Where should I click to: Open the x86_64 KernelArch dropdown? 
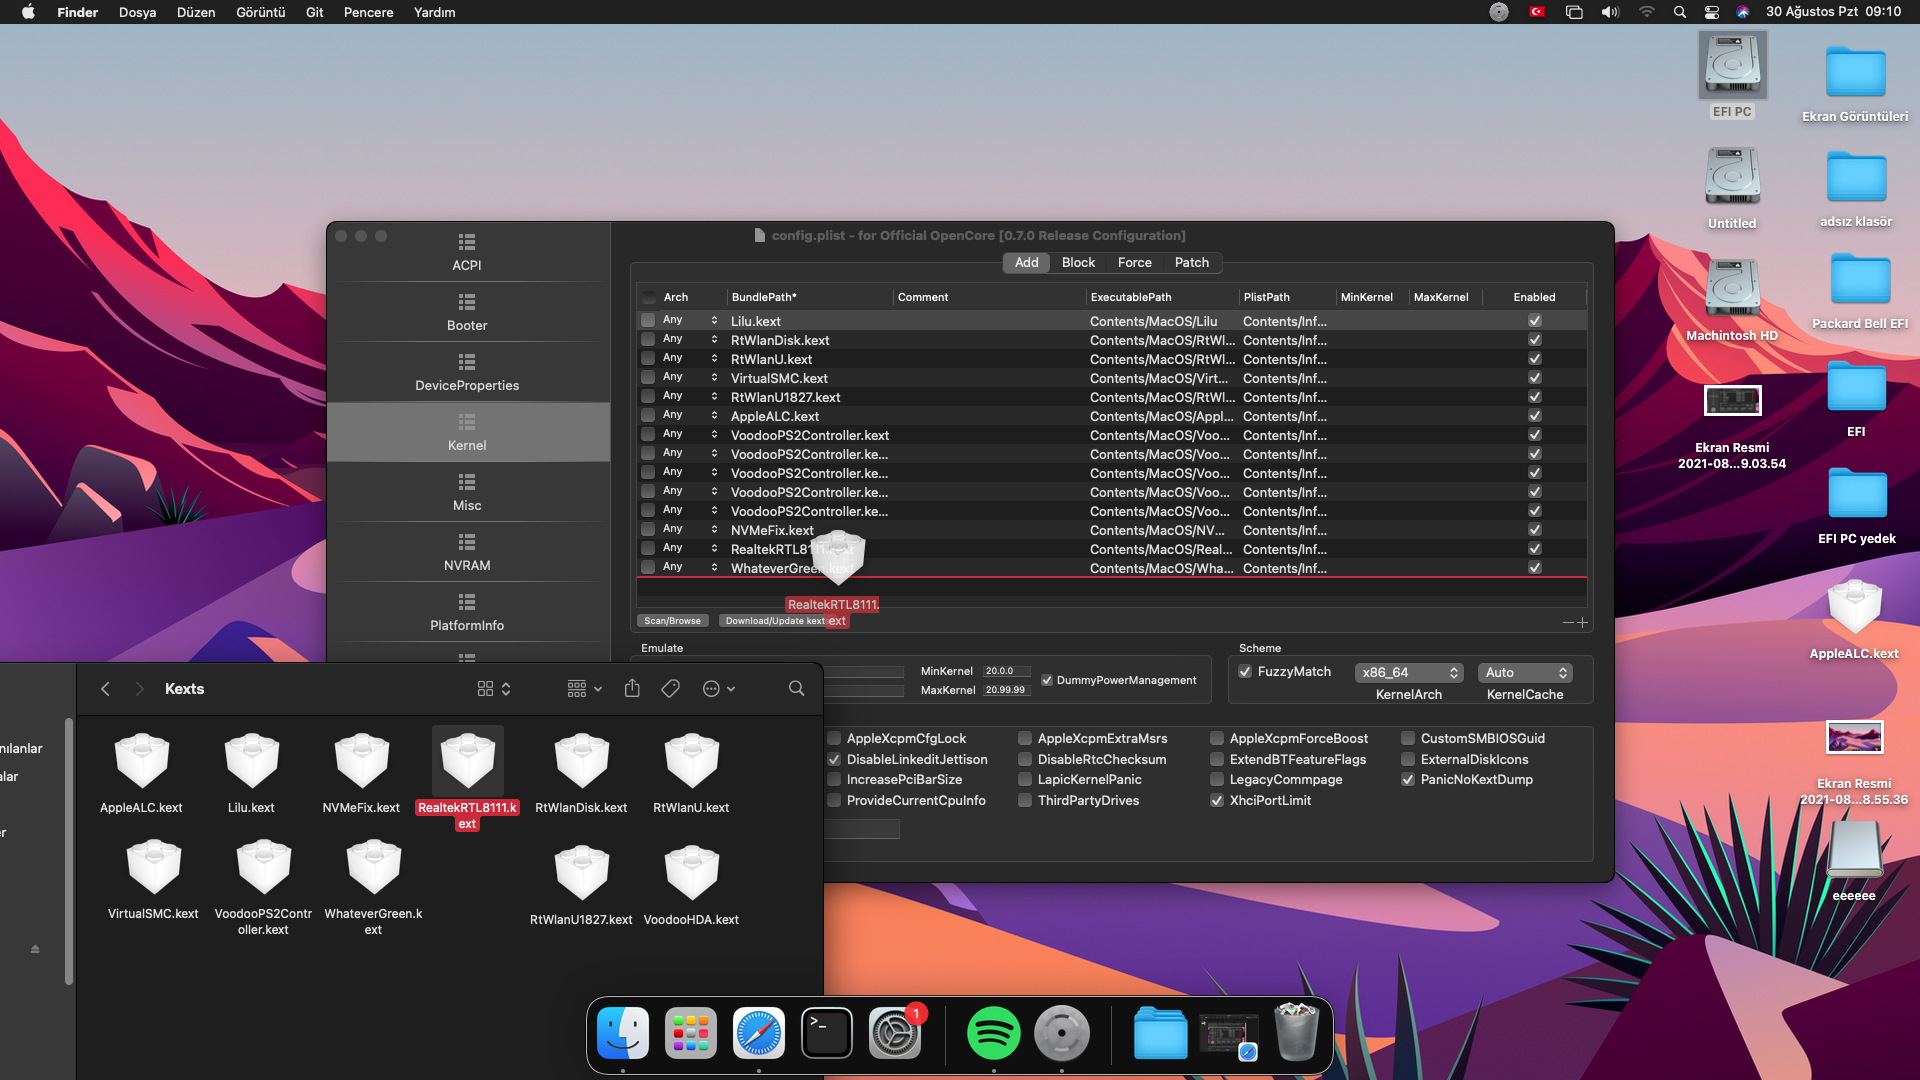1410,673
